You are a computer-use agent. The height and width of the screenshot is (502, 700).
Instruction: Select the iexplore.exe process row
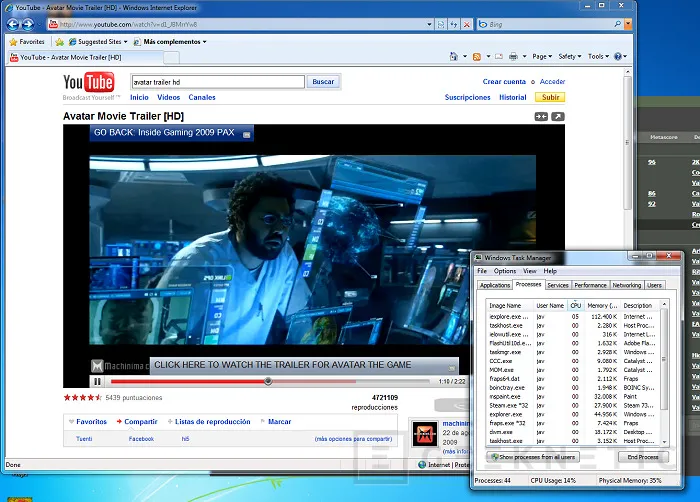[573, 317]
